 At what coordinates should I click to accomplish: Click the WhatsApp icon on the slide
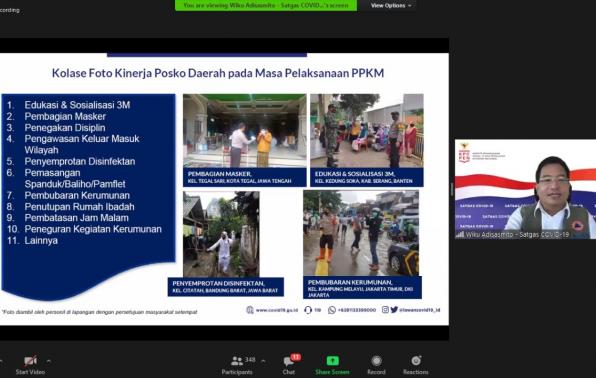332,310
